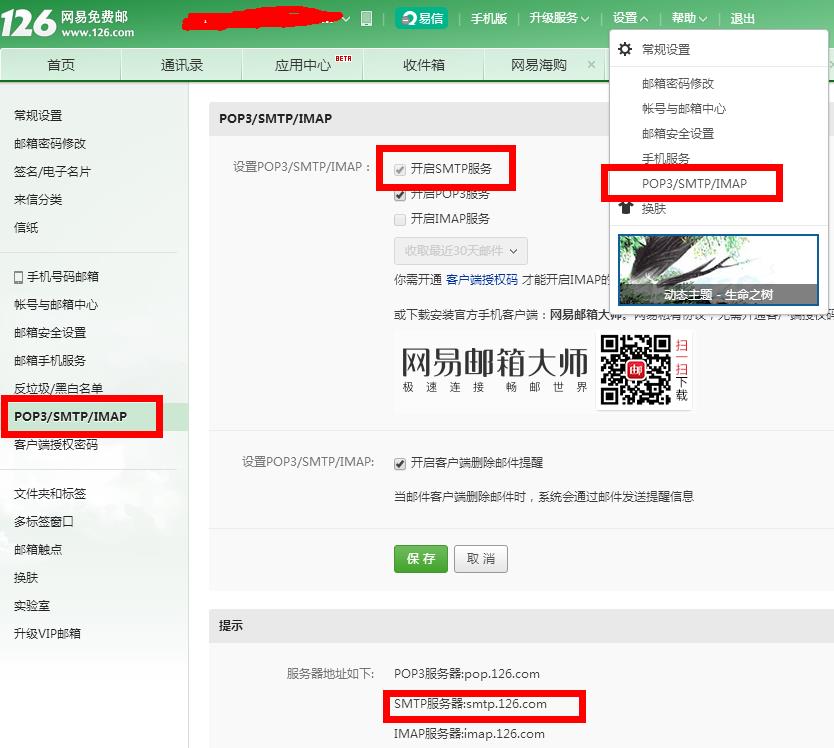
Task: Open 邮箱触点 in sidebar
Action: point(38,550)
